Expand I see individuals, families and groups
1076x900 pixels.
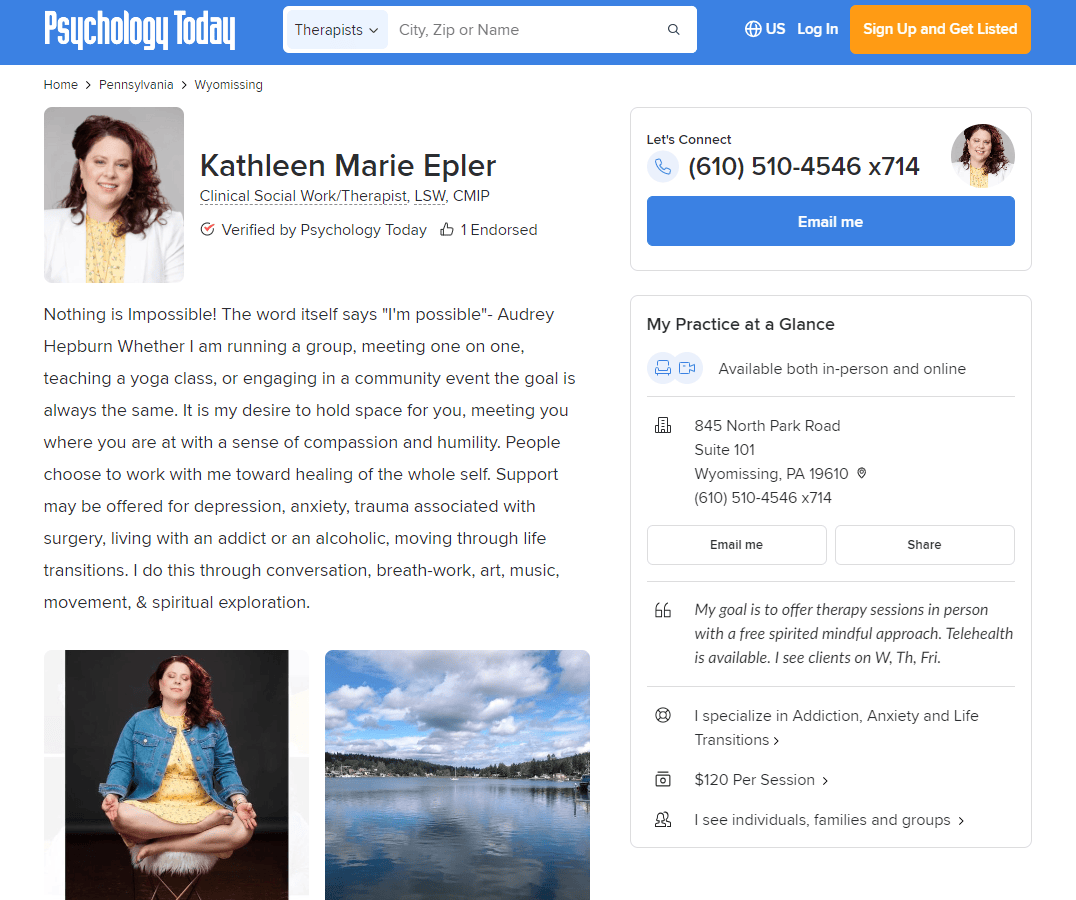pyautogui.click(x=829, y=820)
